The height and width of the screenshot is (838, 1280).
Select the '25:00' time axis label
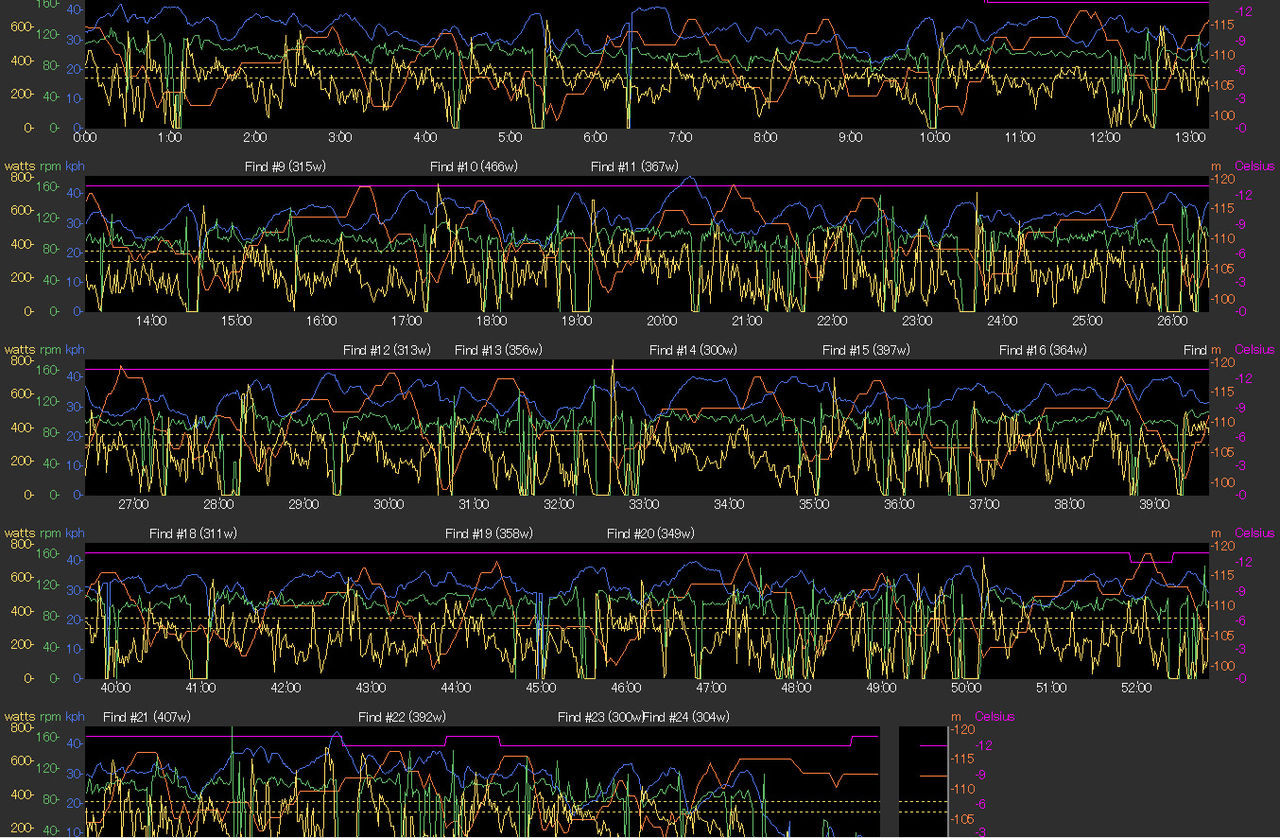pos(1088,321)
